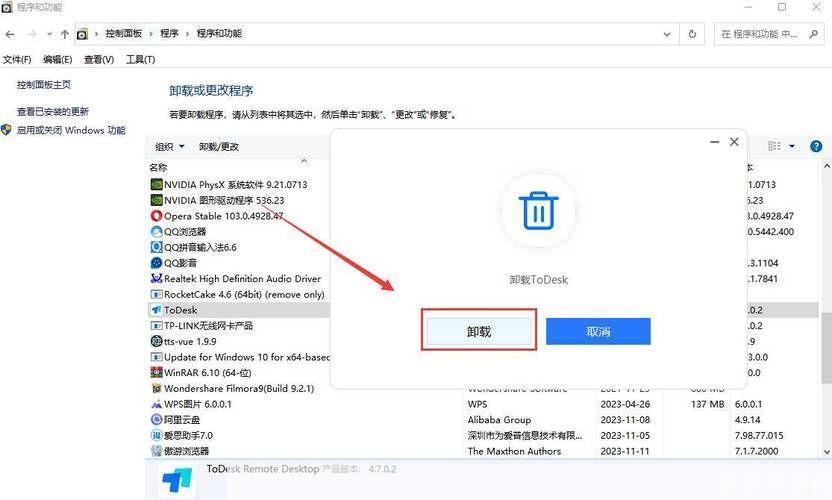This screenshot has height=500, width=832.
Task: Click install date 2023-04-26
Action: (x=625, y=404)
